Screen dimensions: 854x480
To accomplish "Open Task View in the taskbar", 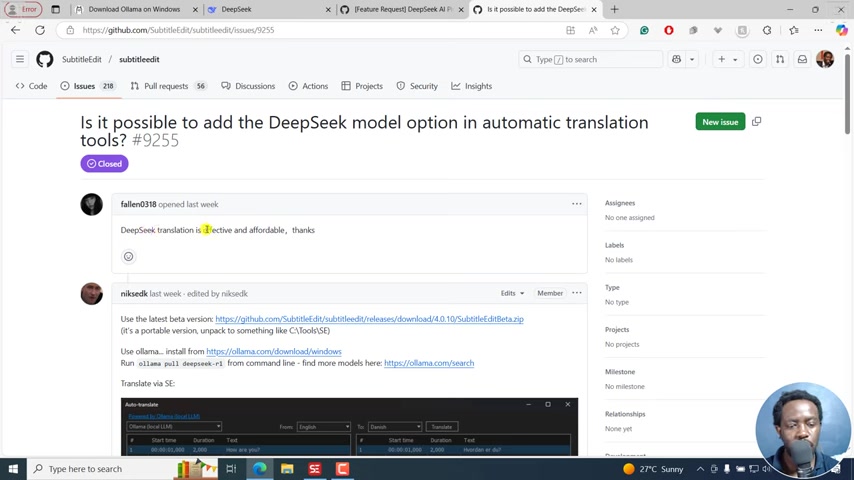I will [231, 469].
